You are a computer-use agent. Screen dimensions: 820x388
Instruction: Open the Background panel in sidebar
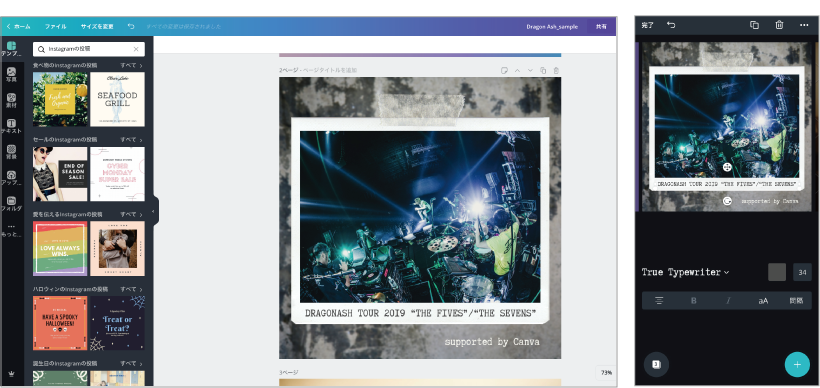tap(11, 152)
